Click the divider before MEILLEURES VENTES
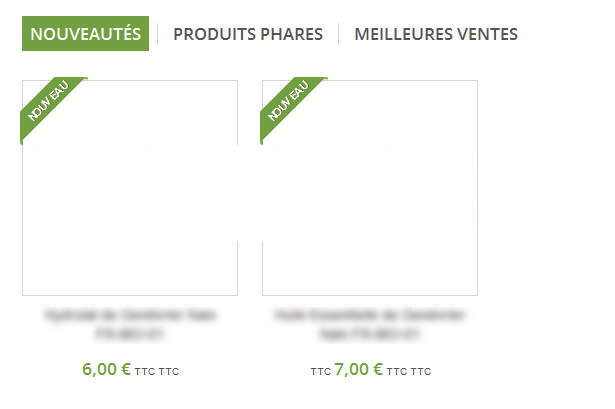Screen dimensions: 615x409 (x=338, y=34)
